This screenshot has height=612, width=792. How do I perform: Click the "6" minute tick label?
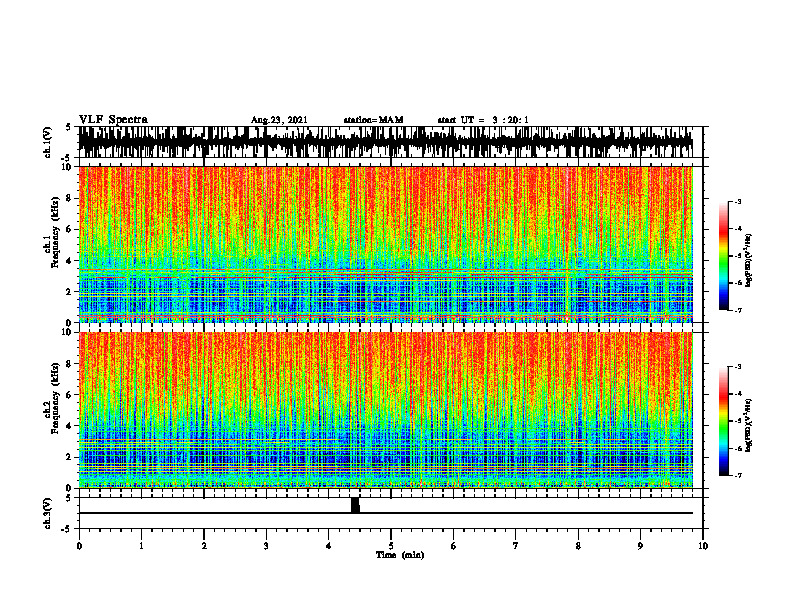pyautogui.click(x=454, y=546)
